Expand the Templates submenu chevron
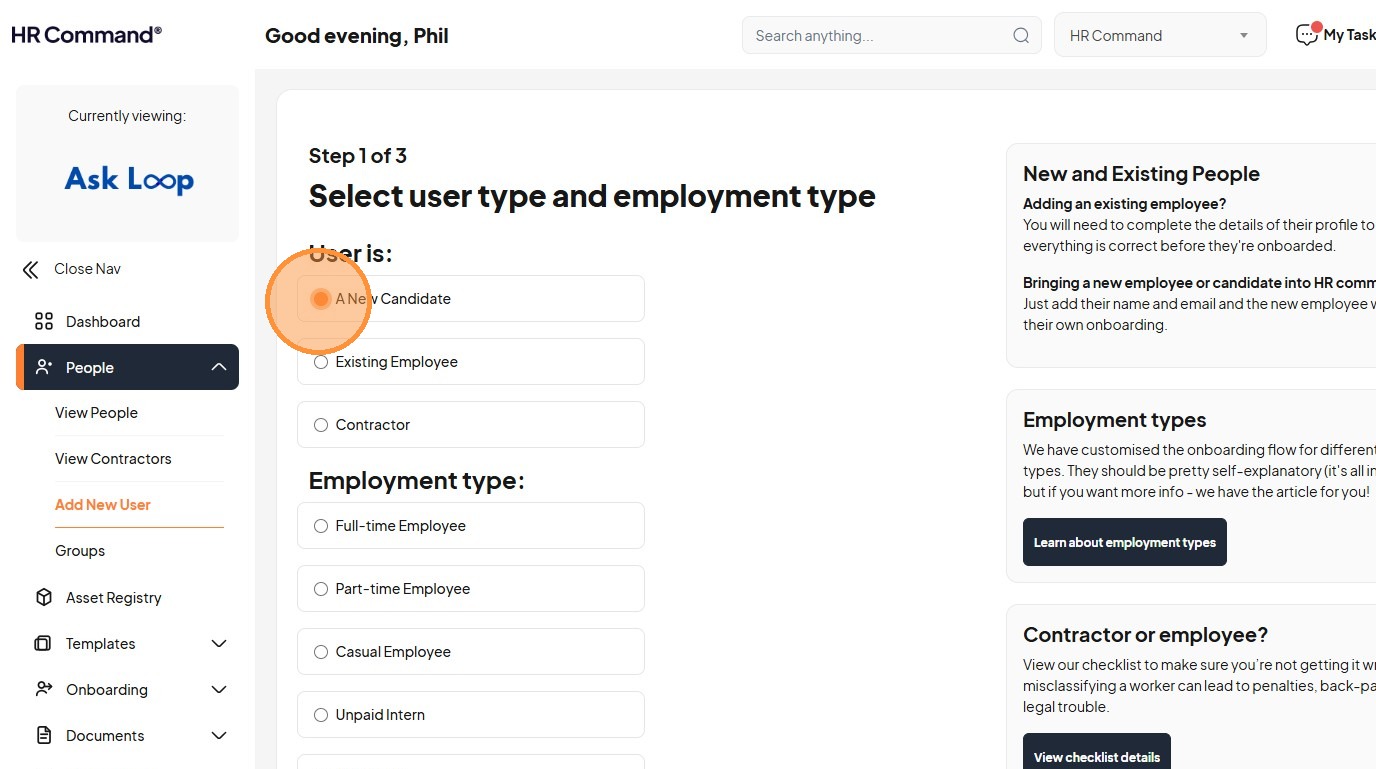The image size is (1376, 769). point(219,644)
